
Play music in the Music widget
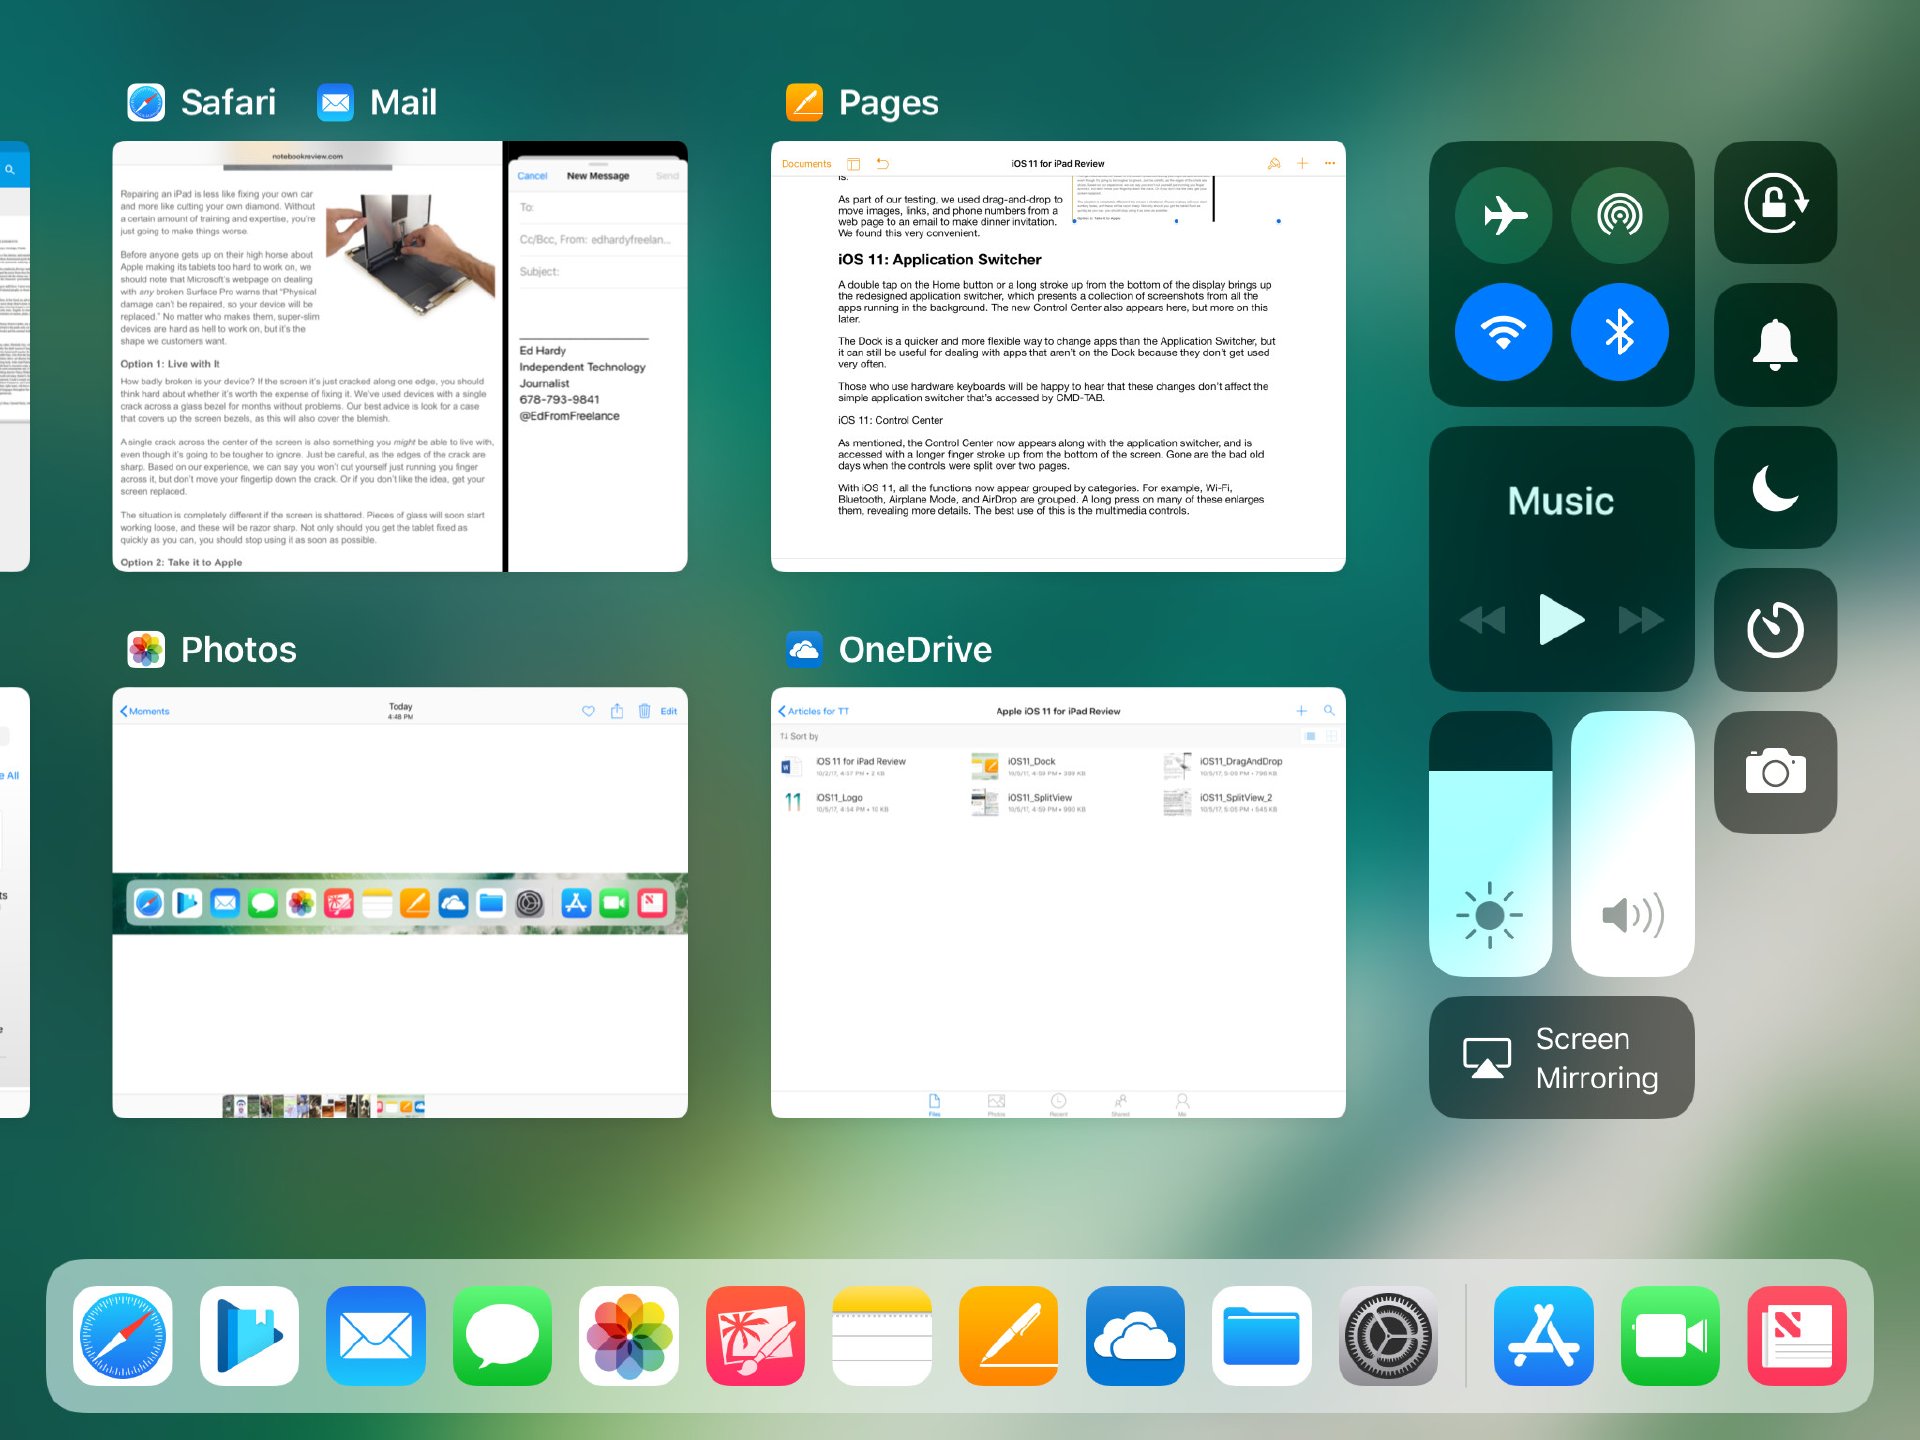(x=1562, y=619)
